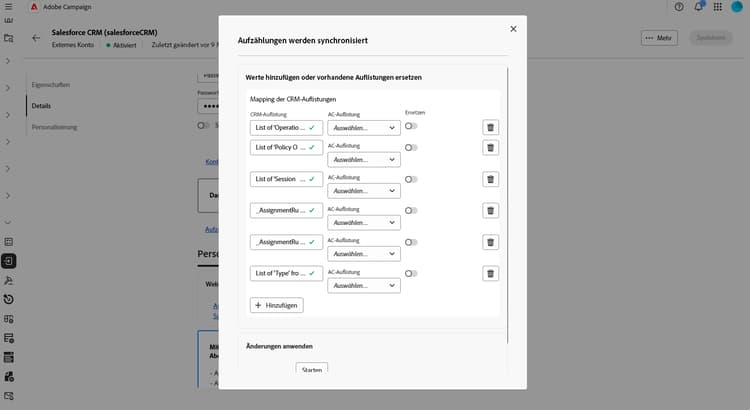Screen dimensions: 750x410
Task: Select the Details tab
Action: 41,106
